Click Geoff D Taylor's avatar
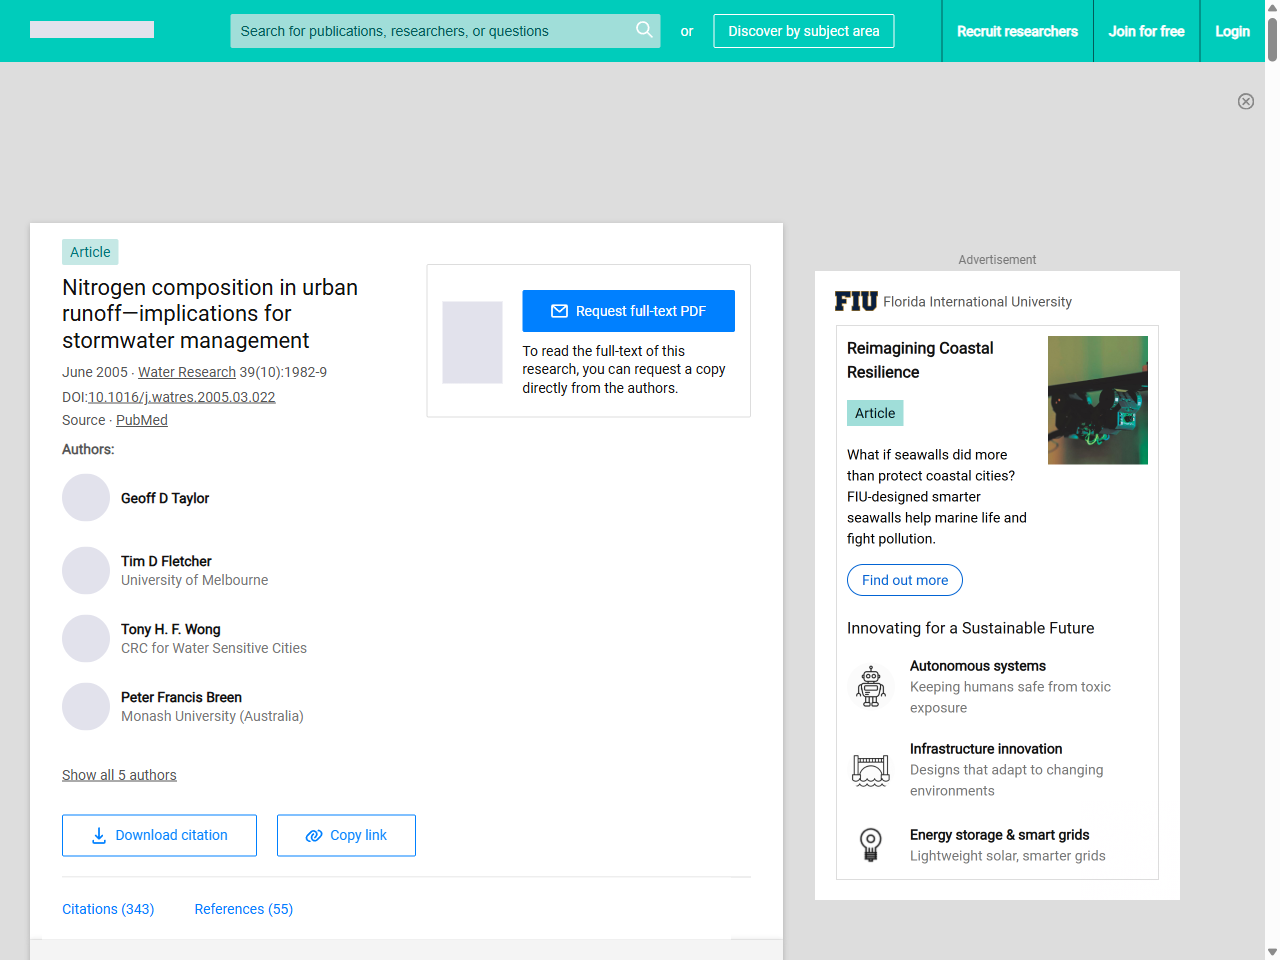 [x=86, y=498]
